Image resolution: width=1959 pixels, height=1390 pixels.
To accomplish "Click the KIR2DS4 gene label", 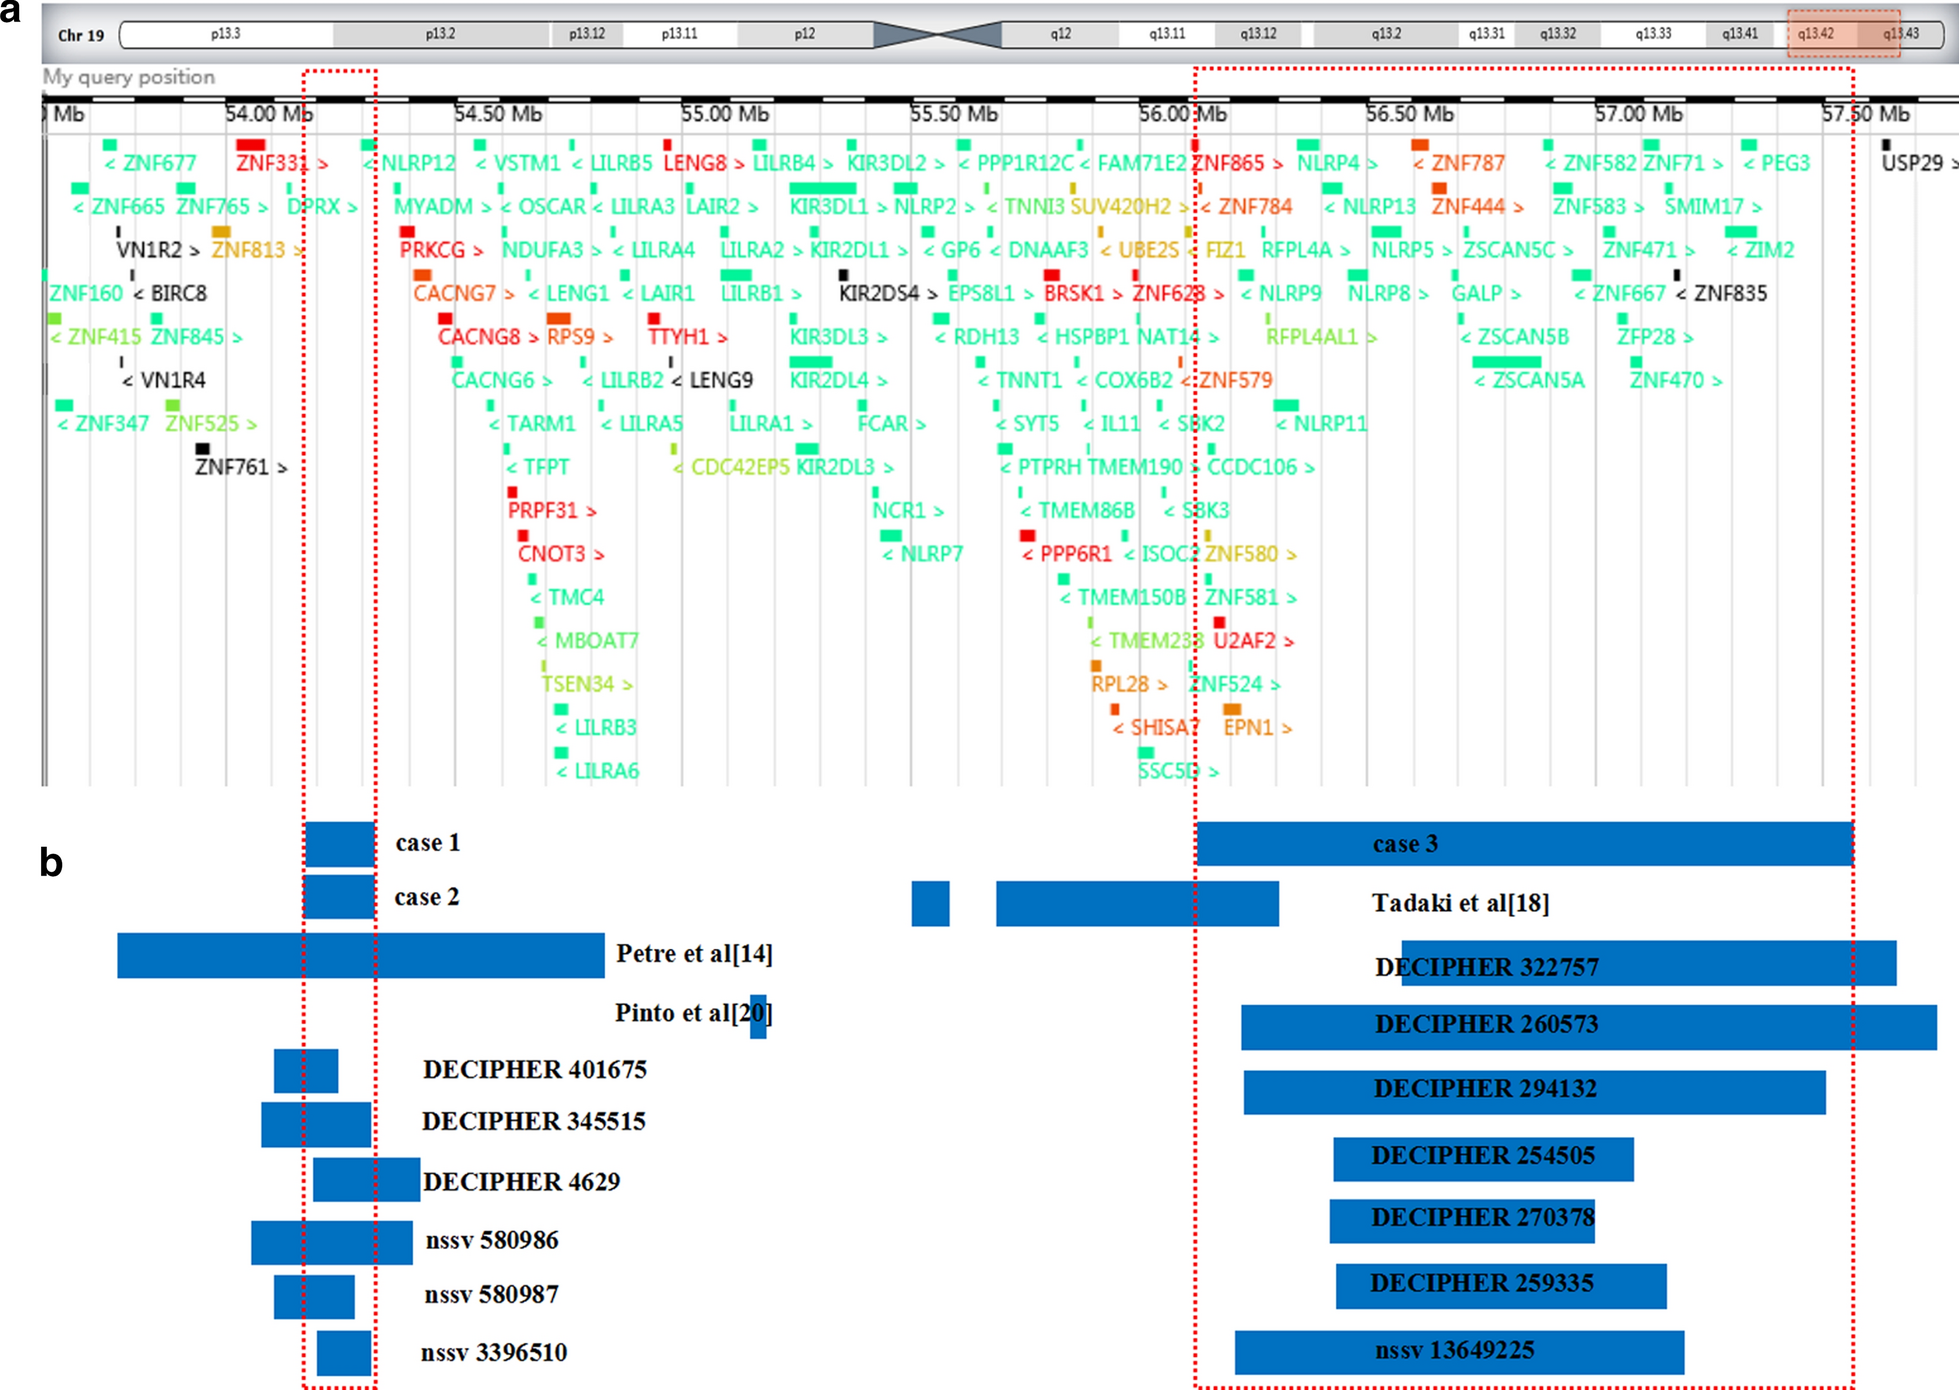I will coord(879,293).
